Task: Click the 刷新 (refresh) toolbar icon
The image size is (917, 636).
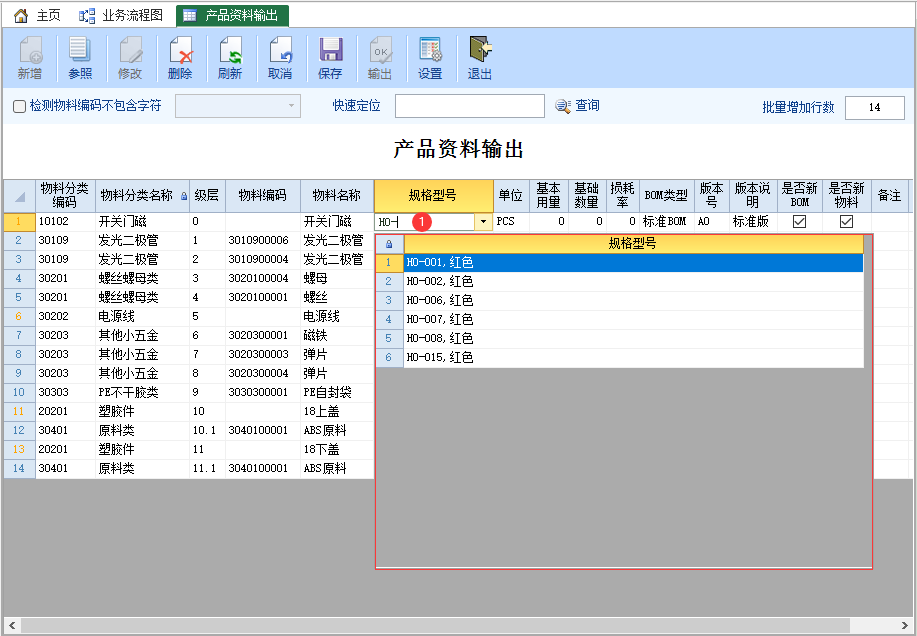Action: (230, 57)
